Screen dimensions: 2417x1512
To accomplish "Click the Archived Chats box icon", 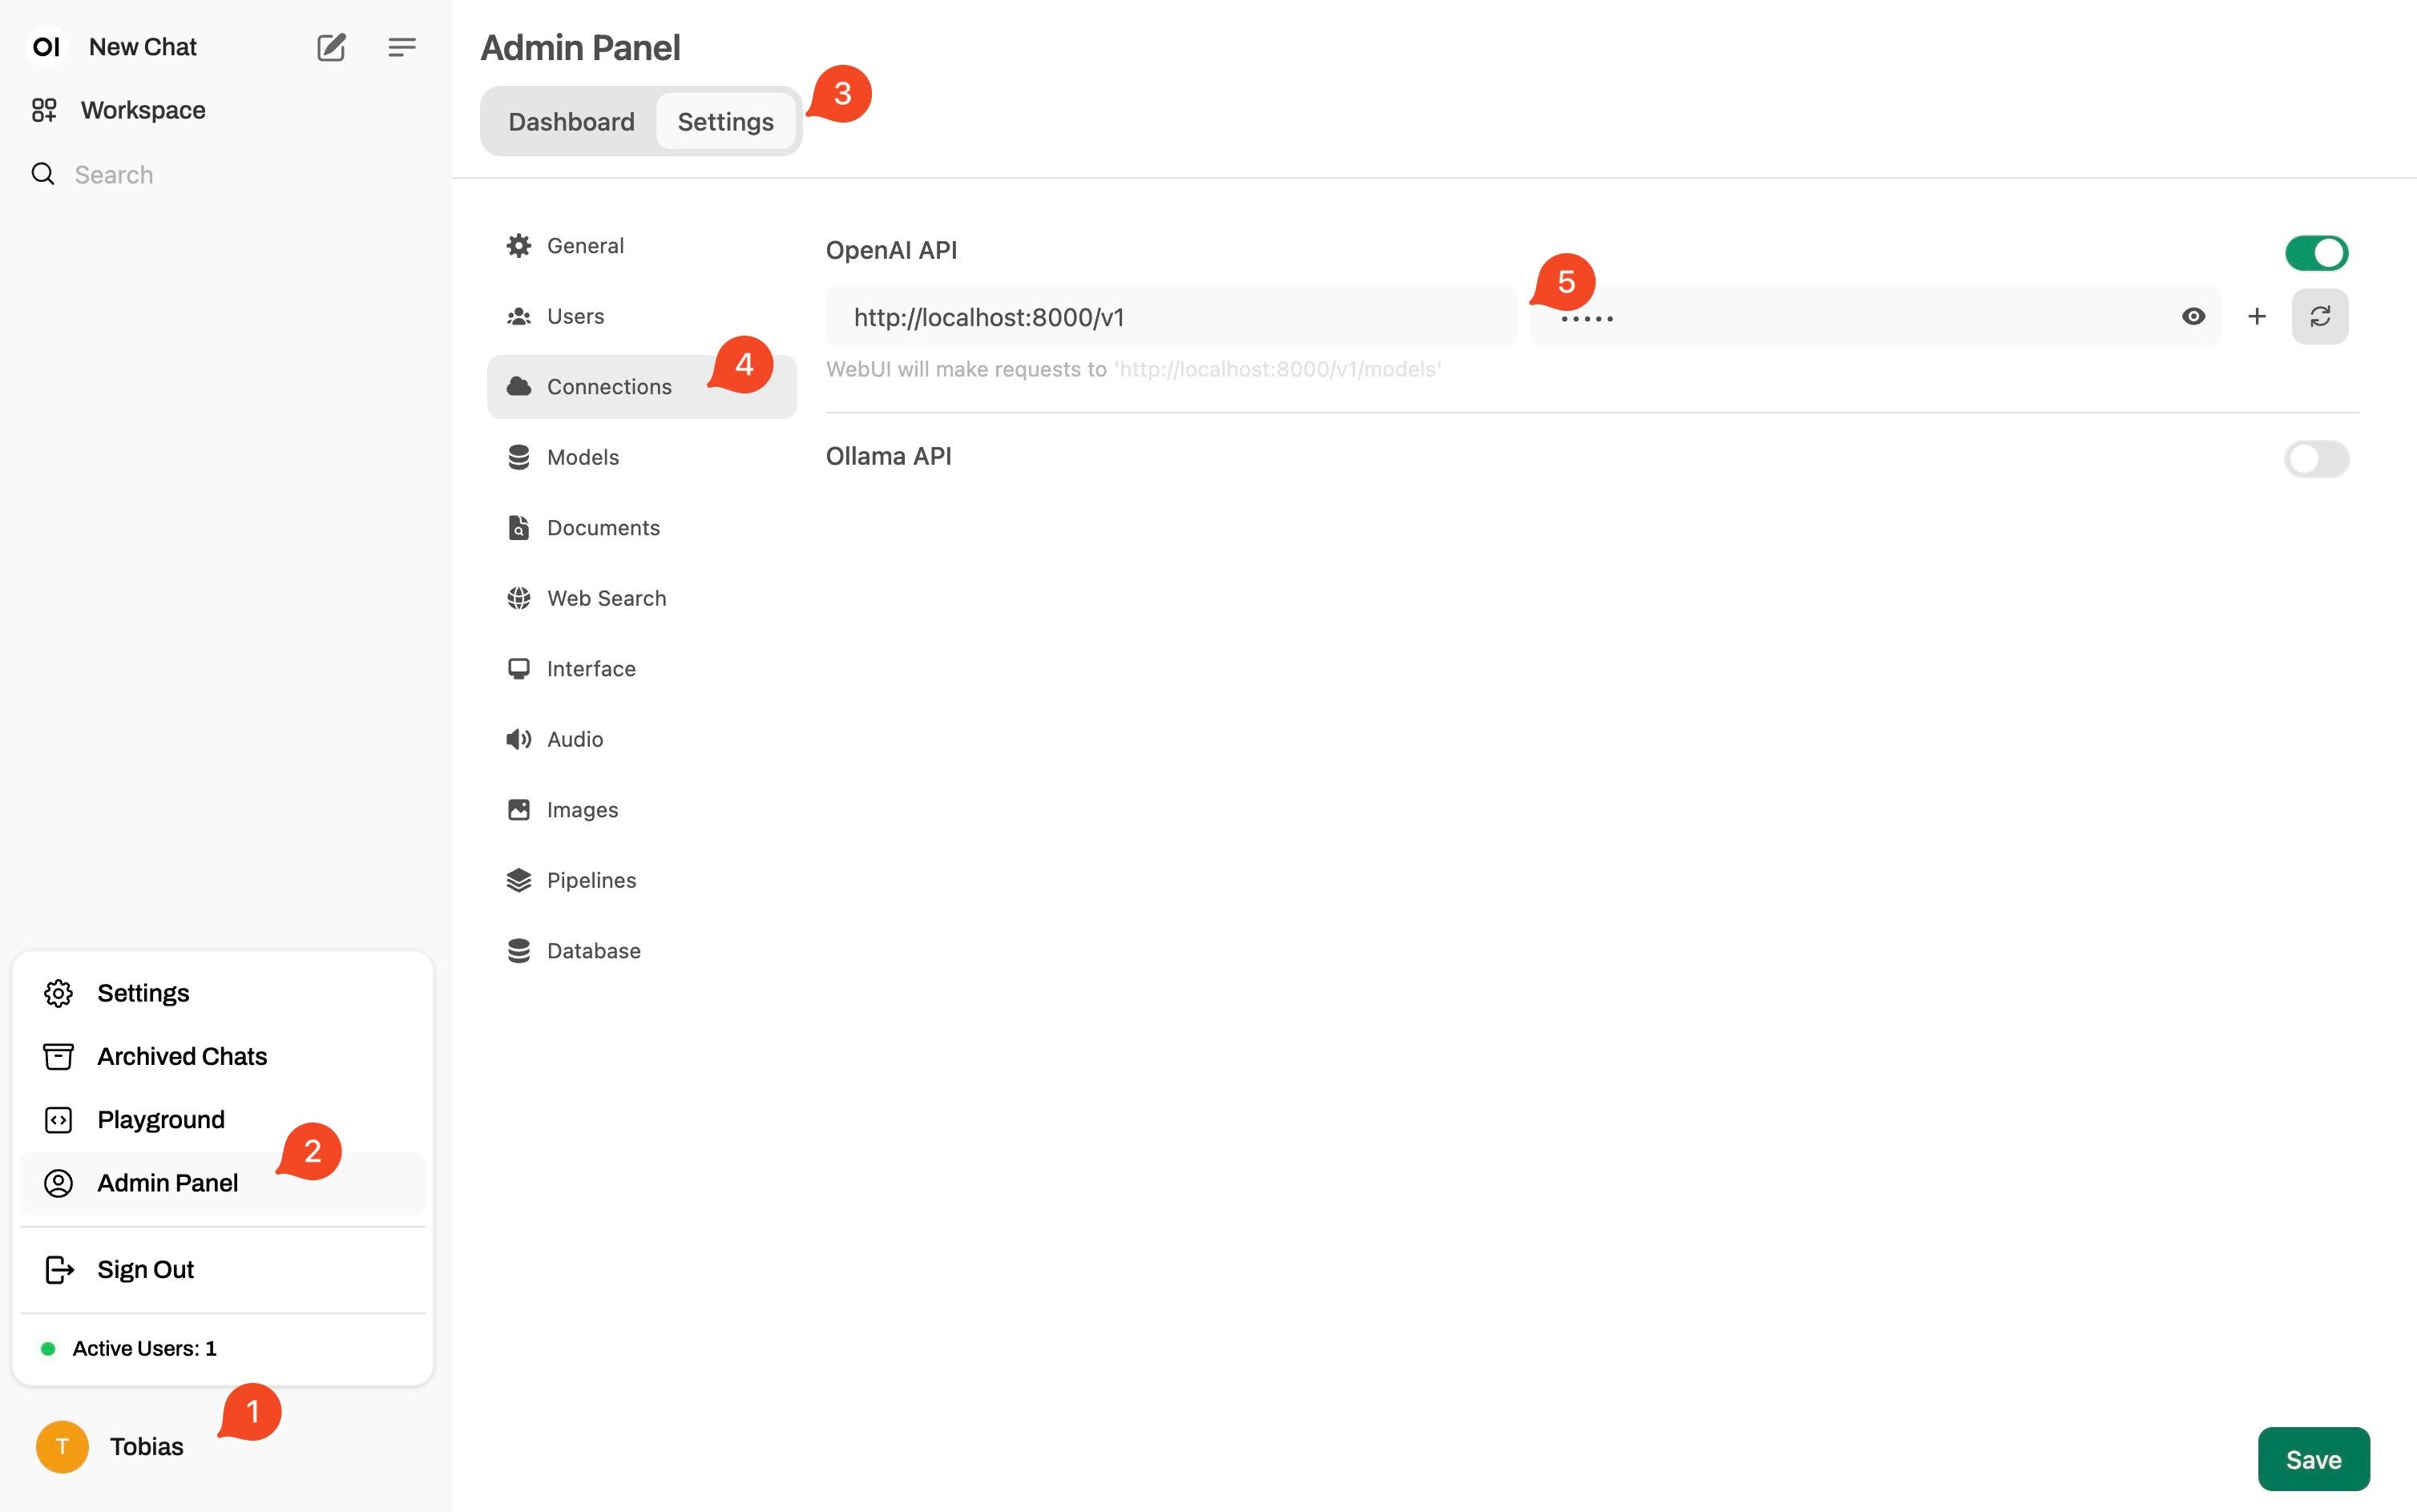I will pos(58,1056).
